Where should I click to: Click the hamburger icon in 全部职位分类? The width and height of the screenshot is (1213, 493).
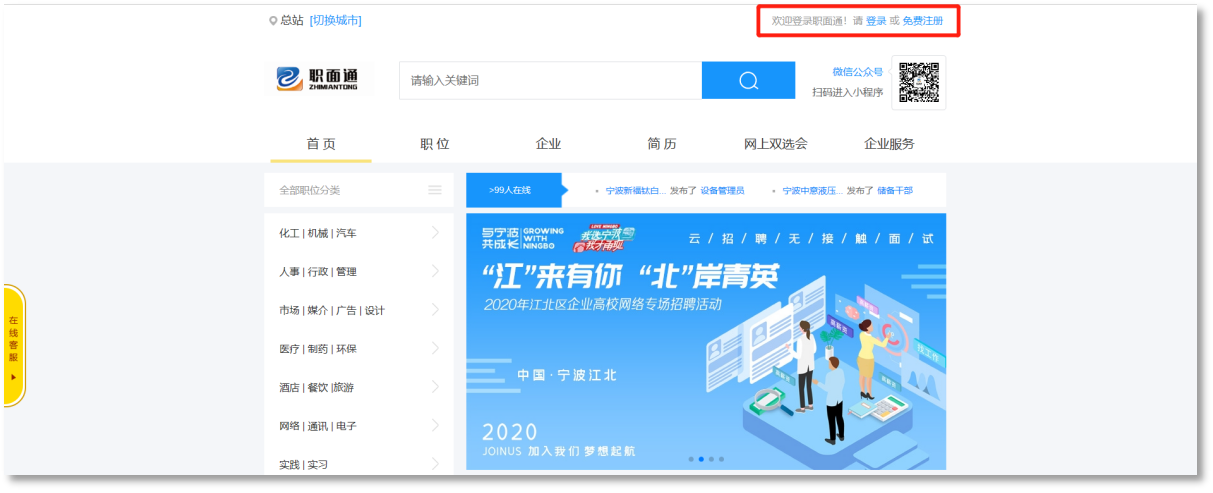coord(435,190)
